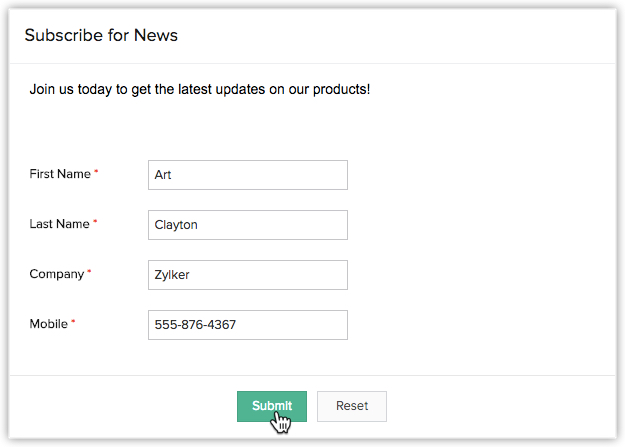Screen dimensions: 625x447
Task: Click the red asterisk beside First Name
Action: tap(96, 171)
